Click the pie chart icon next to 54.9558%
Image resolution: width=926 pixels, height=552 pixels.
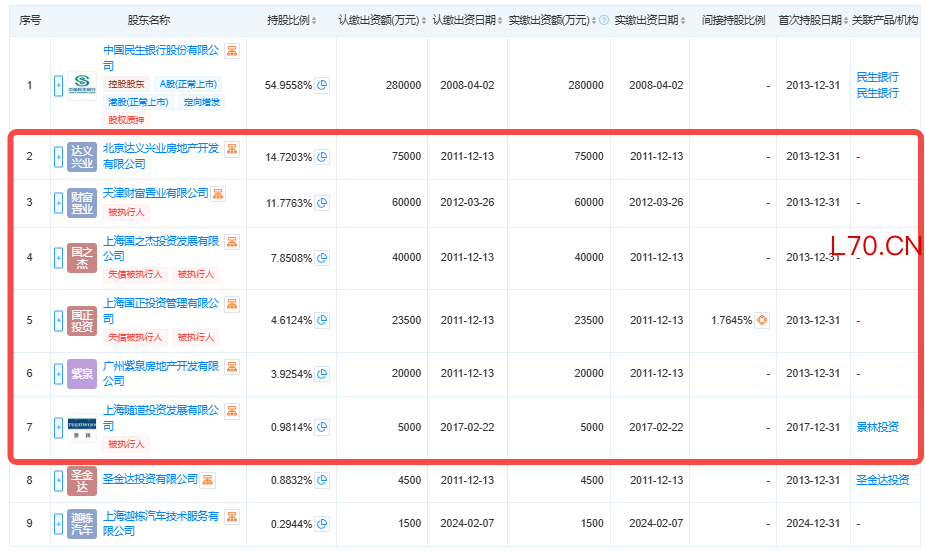click(x=322, y=85)
